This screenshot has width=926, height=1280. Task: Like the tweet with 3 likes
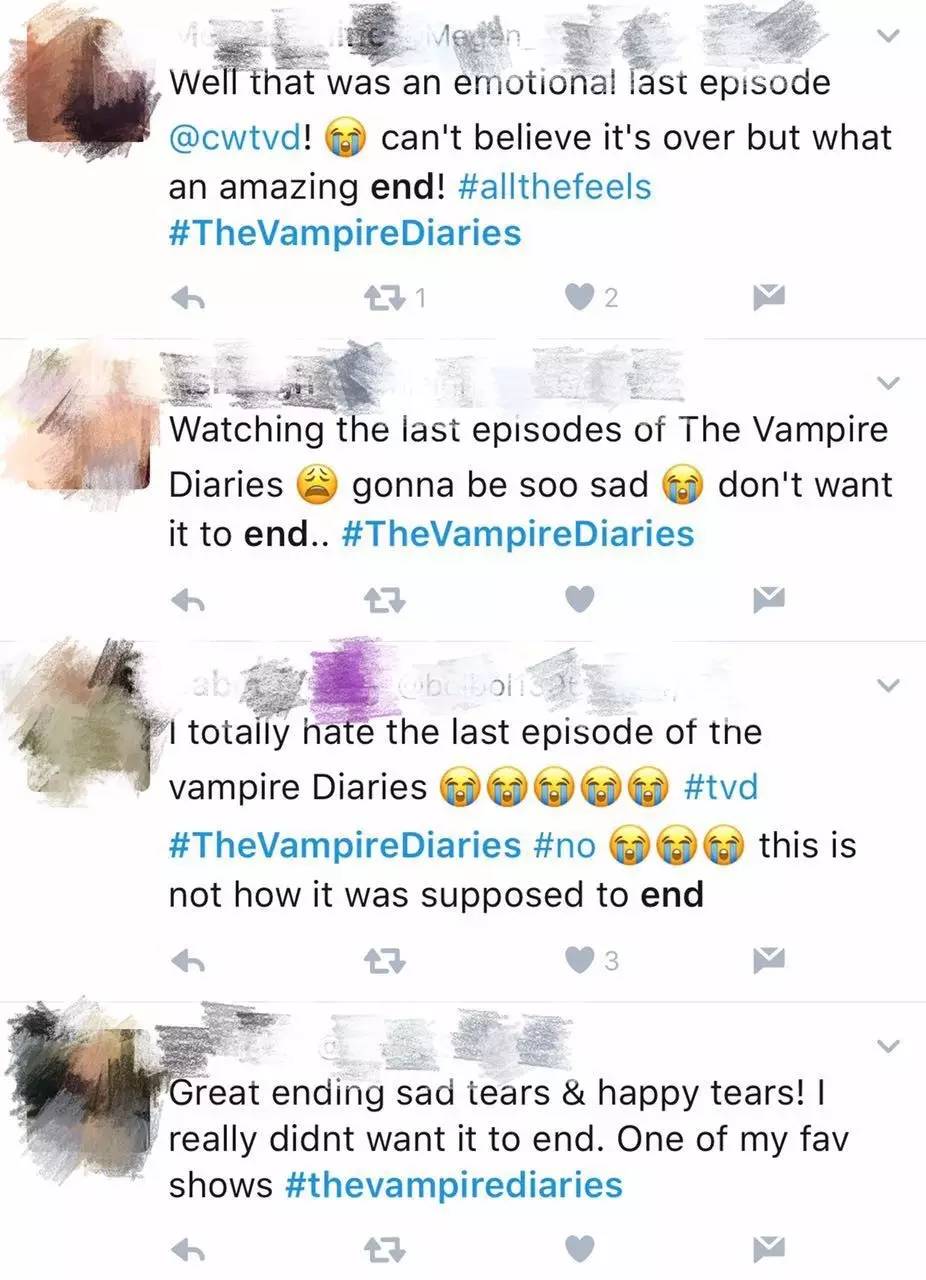581,961
